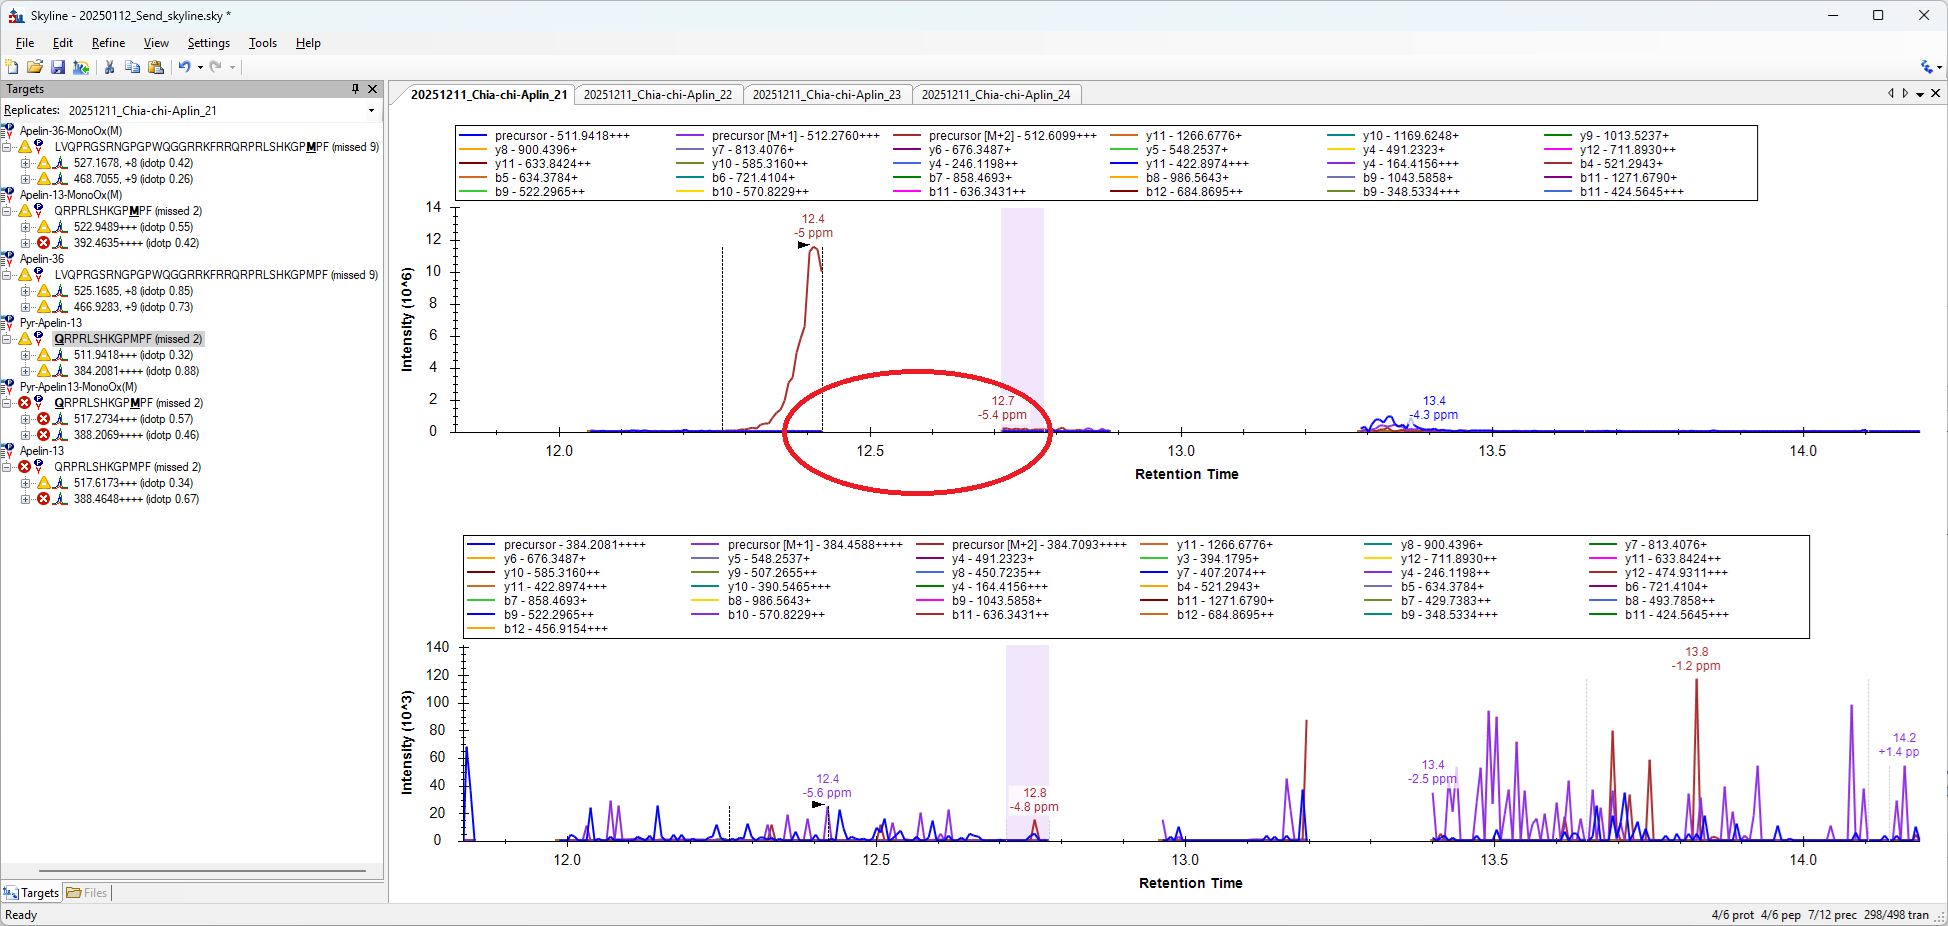The height and width of the screenshot is (926, 1948).
Task: Switch to the Files panel tab
Action: tap(87, 893)
